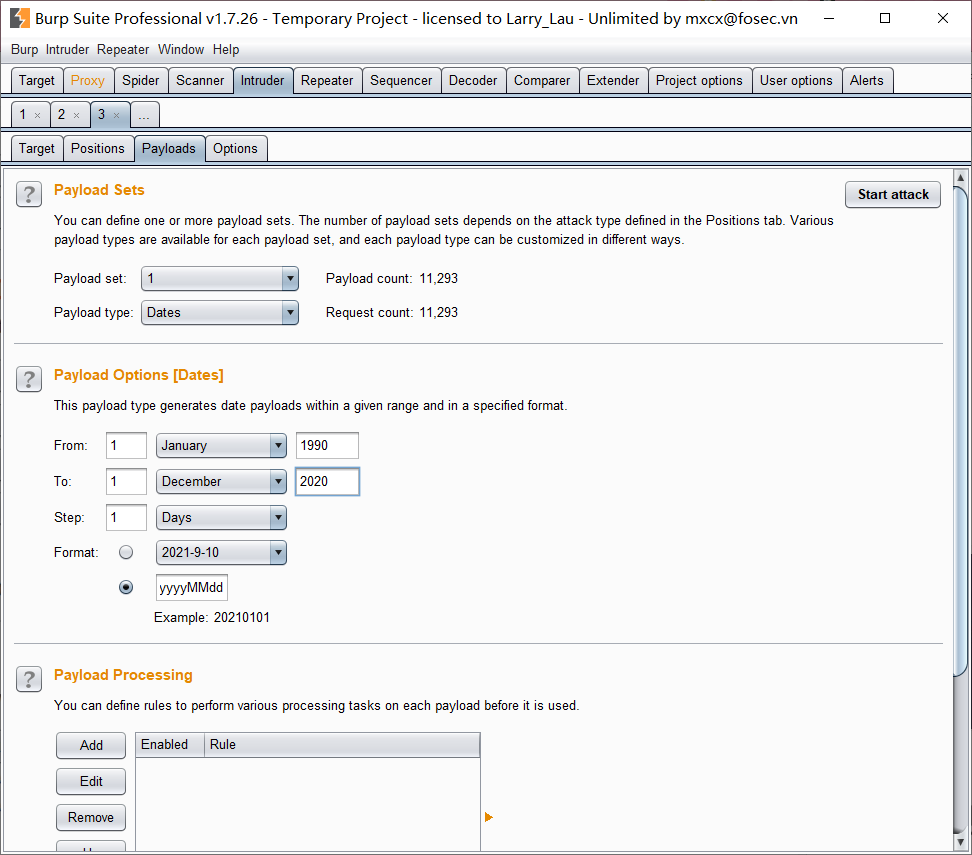Screen dimensions: 972x855
Task: Open the To month December dropdown
Action: pyautogui.click(x=221, y=481)
